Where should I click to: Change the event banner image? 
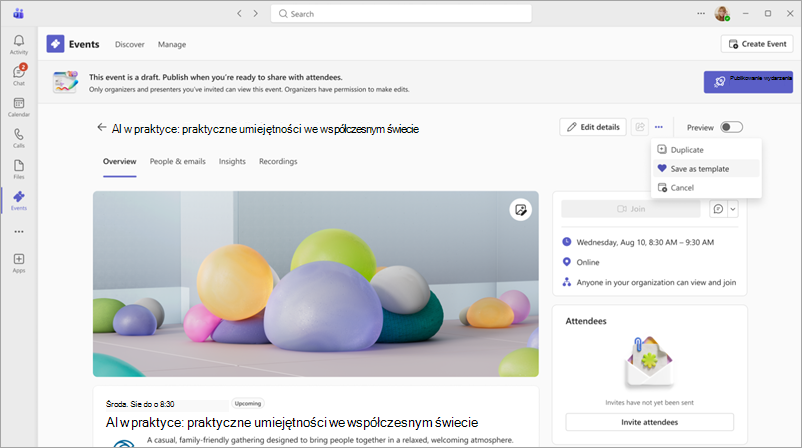(521, 210)
